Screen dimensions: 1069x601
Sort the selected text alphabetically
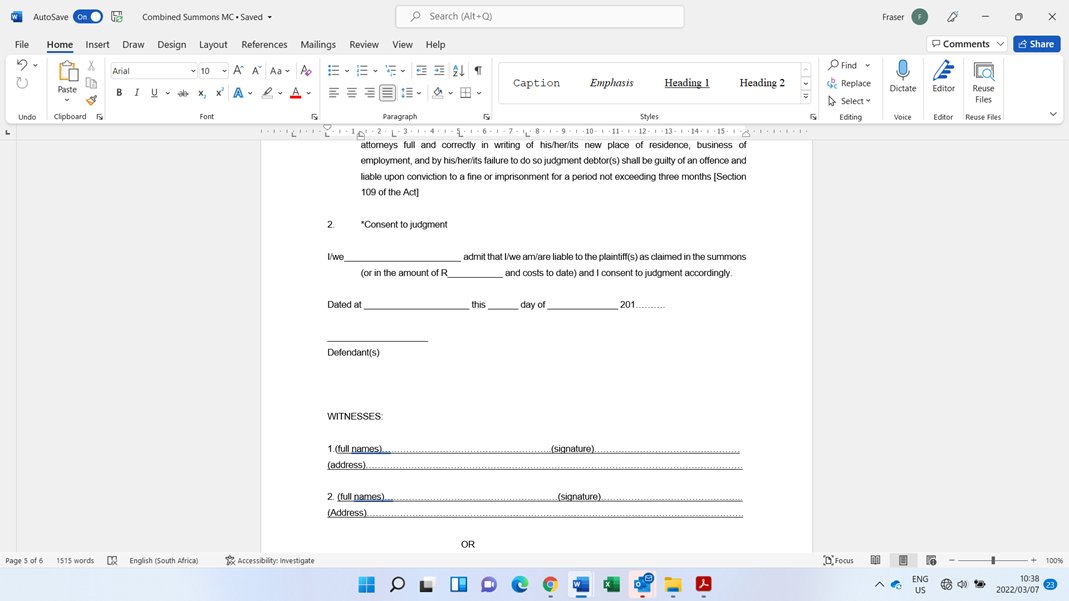click(459, 71)
